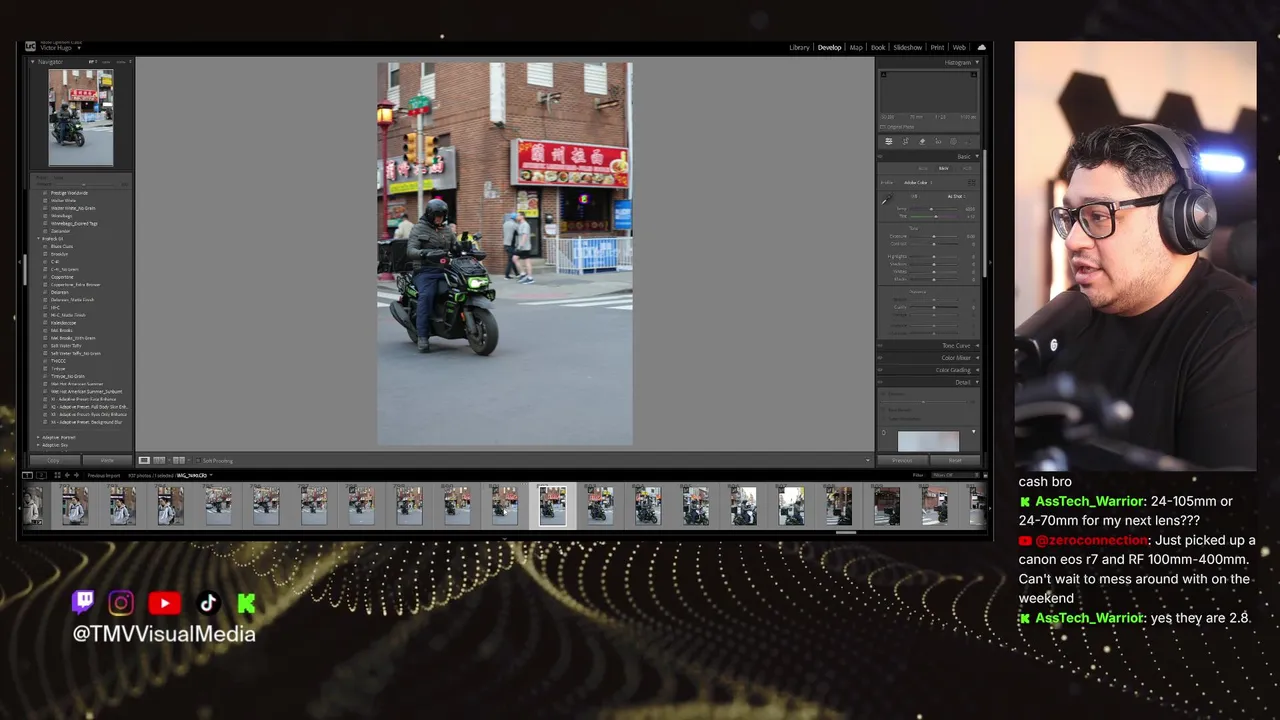Switch to Loupe view in the toolbar
Viewport: 1280px width, 720px height.
tap(144, 460)
